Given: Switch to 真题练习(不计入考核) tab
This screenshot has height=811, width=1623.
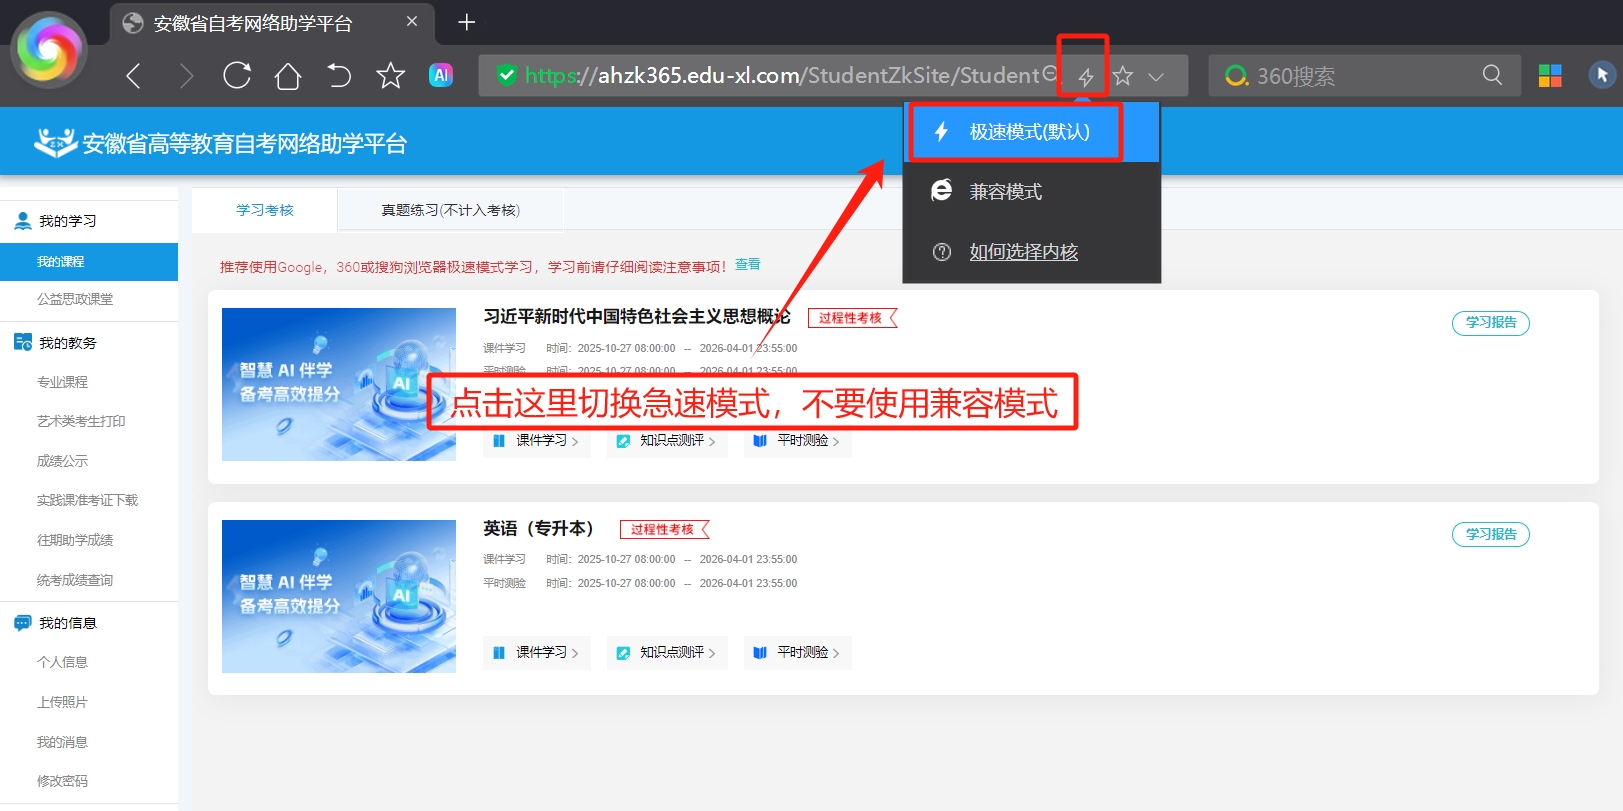Looking at the screenshot, I should 451,210.
